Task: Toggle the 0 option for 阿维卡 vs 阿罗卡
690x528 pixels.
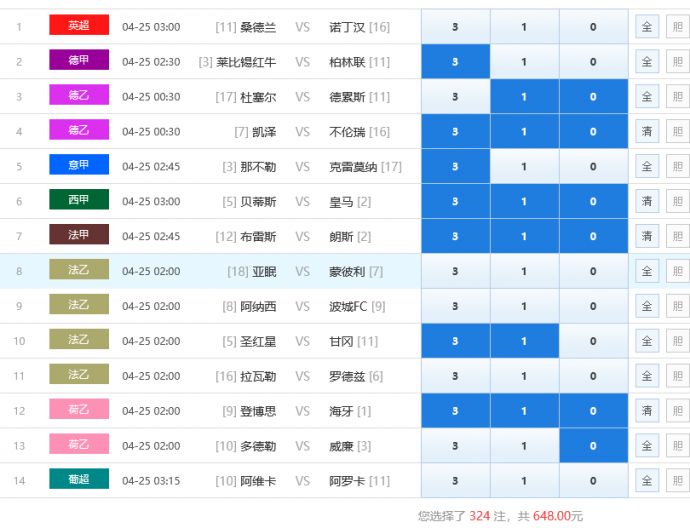Action: point(593,481)
